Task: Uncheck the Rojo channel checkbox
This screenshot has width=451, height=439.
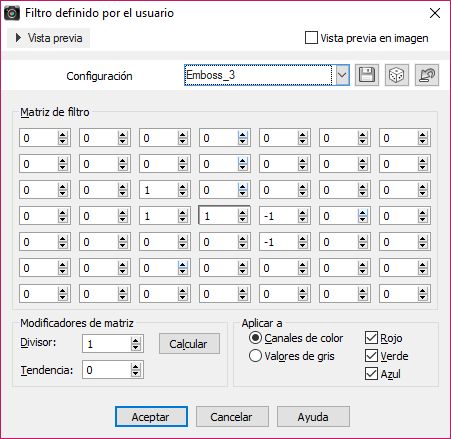Action: (x=371, y=338)
